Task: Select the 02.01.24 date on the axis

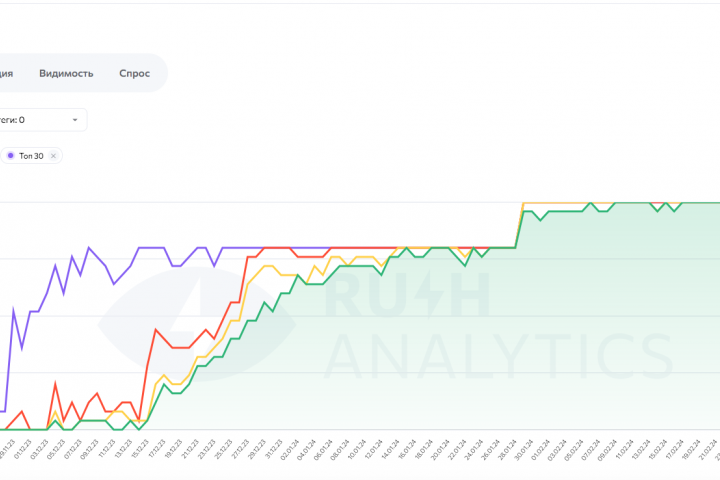Action: click(290, 446)
